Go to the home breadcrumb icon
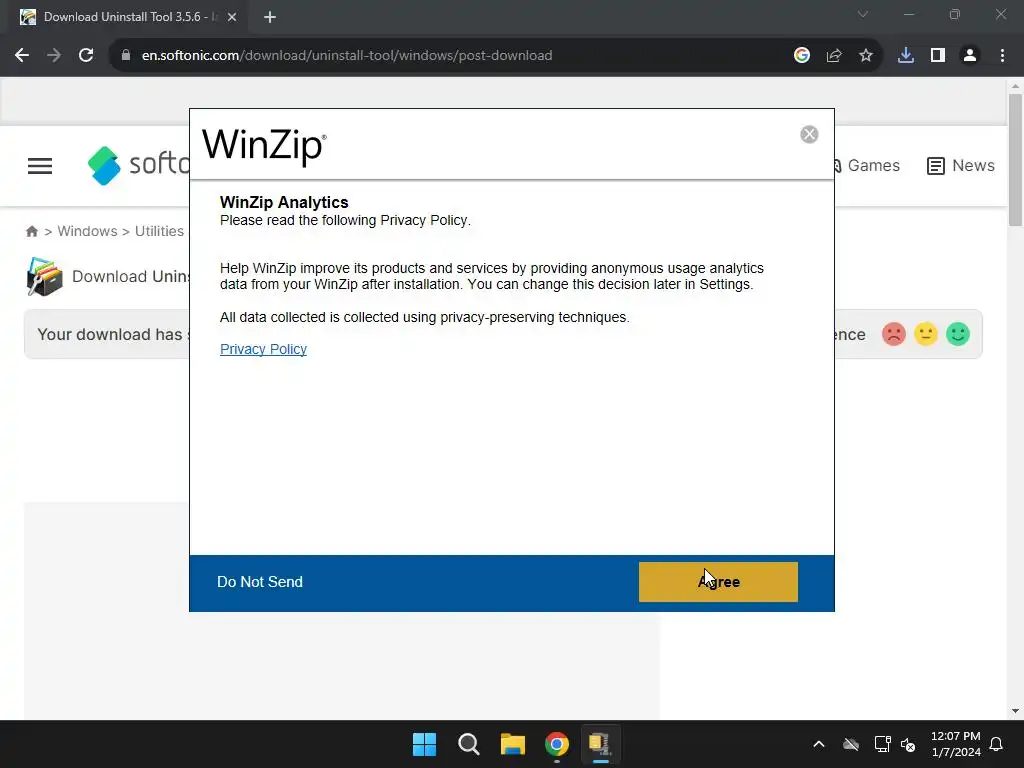Image resolution: width=1024 pixels, height=768 pixels. (x=31, y=231)
